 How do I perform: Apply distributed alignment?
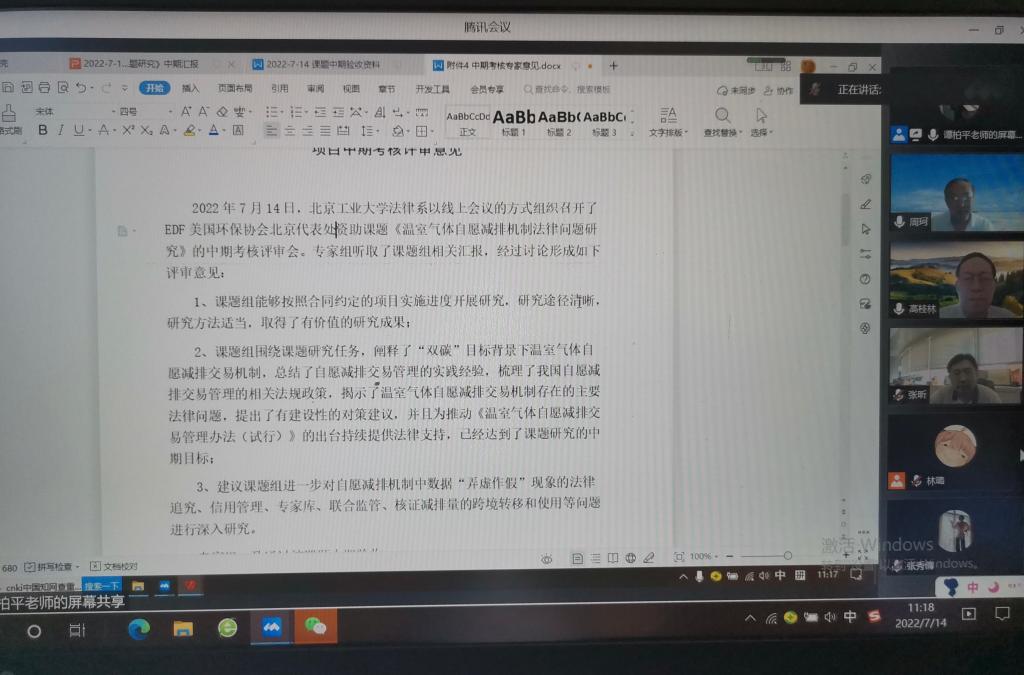343,131
